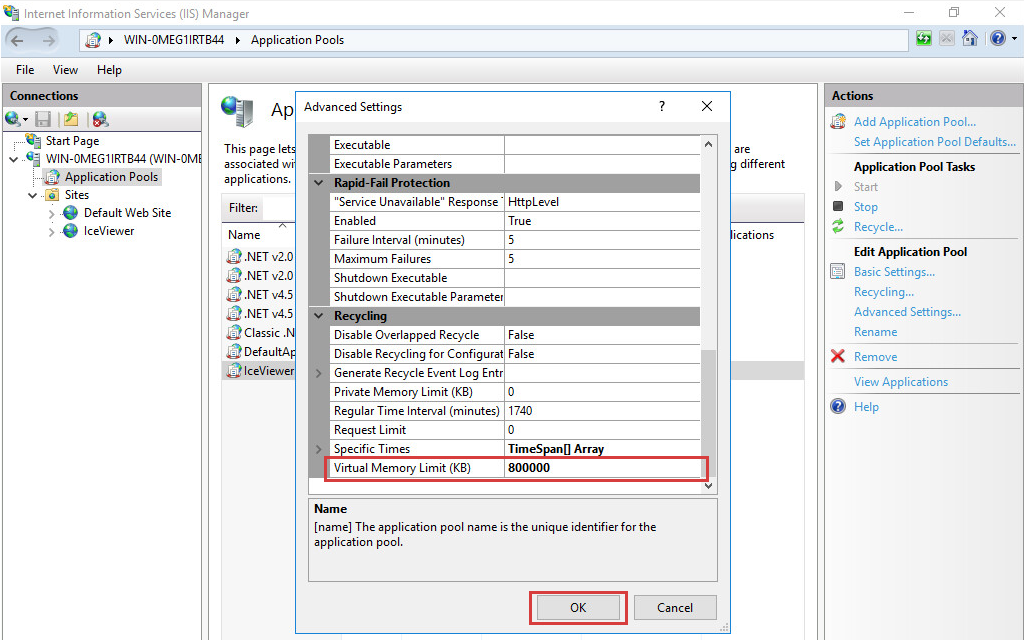Image resolution: width=1024 pixels, height=640 pixels.
Task: Open the Advanced Settings link in Actions
Action: (907, 312)
